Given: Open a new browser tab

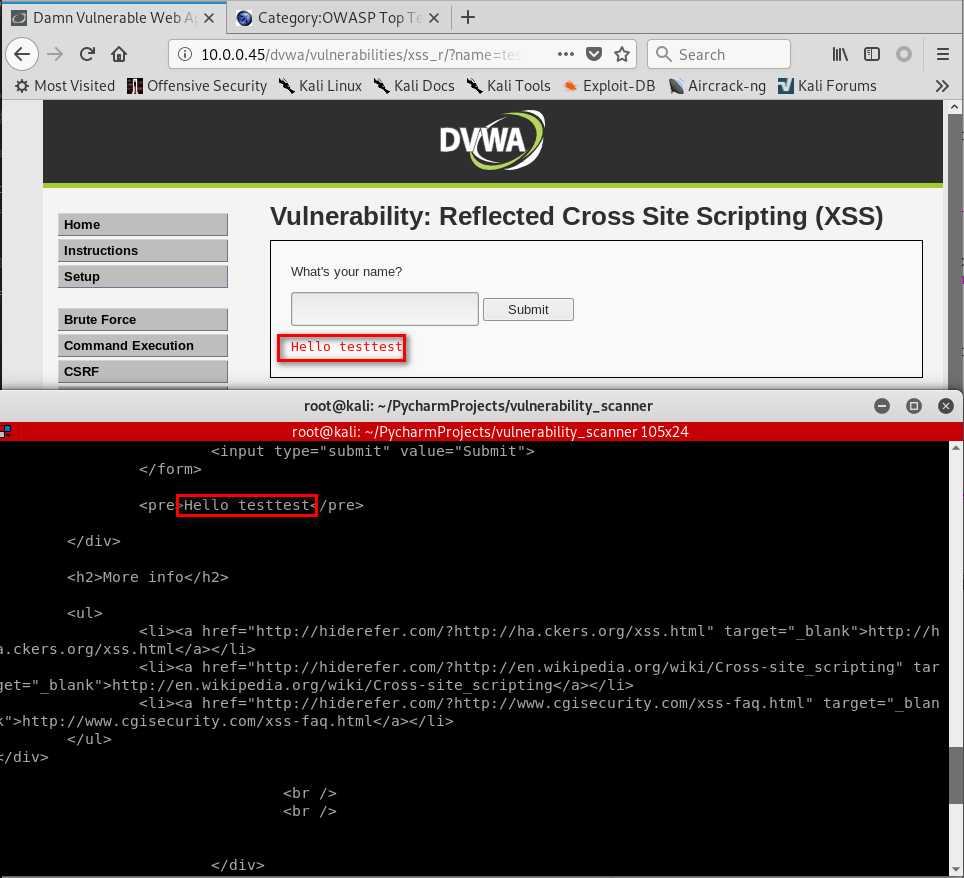Looking at the screenshot, I should click(468, 17).
